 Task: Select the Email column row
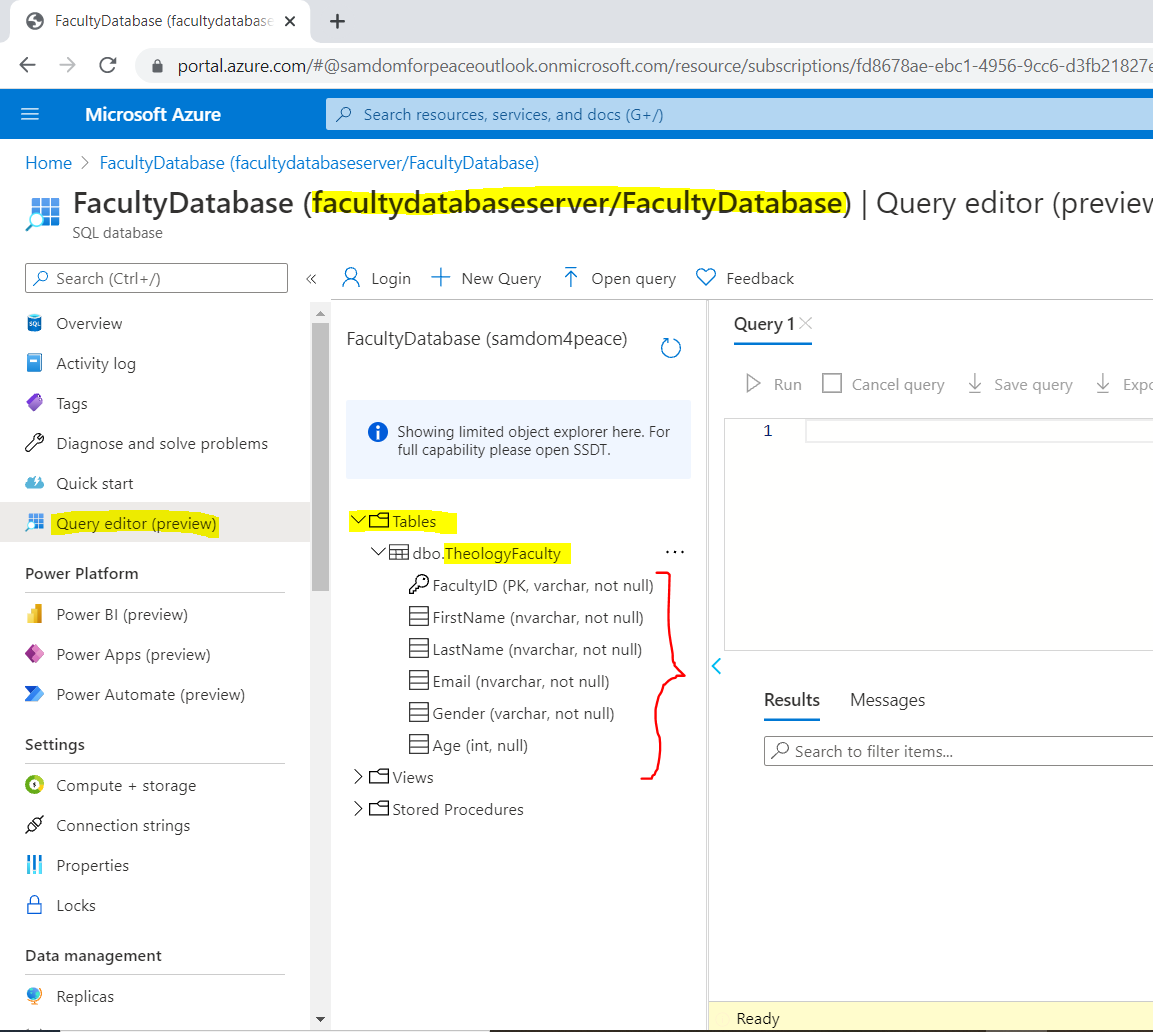coord(510,681)
